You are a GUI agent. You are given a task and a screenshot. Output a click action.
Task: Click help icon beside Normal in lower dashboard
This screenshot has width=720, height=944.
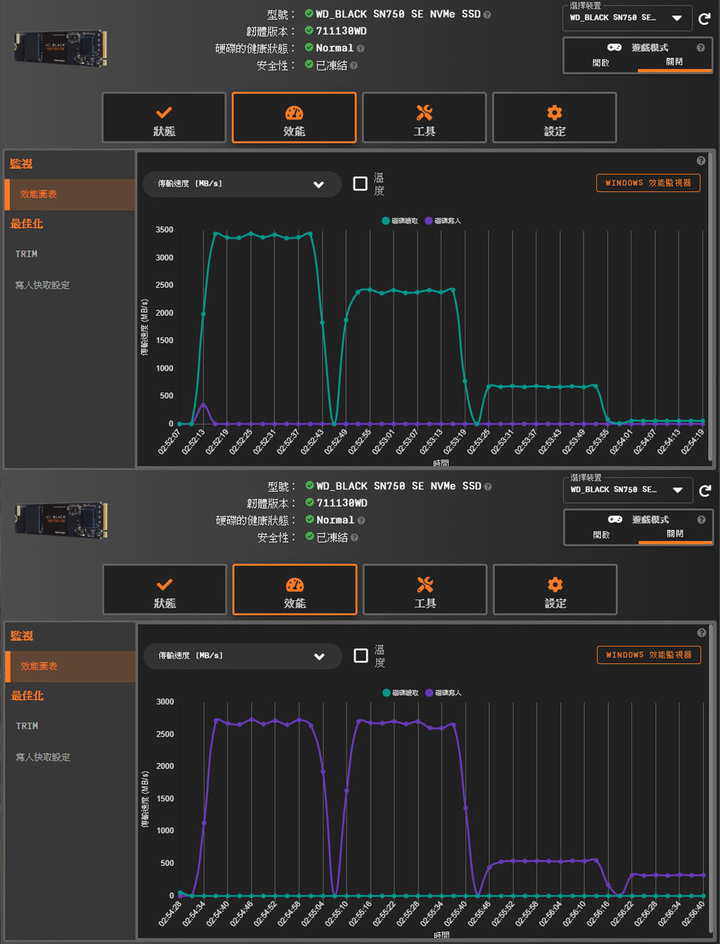click(361, 520)
